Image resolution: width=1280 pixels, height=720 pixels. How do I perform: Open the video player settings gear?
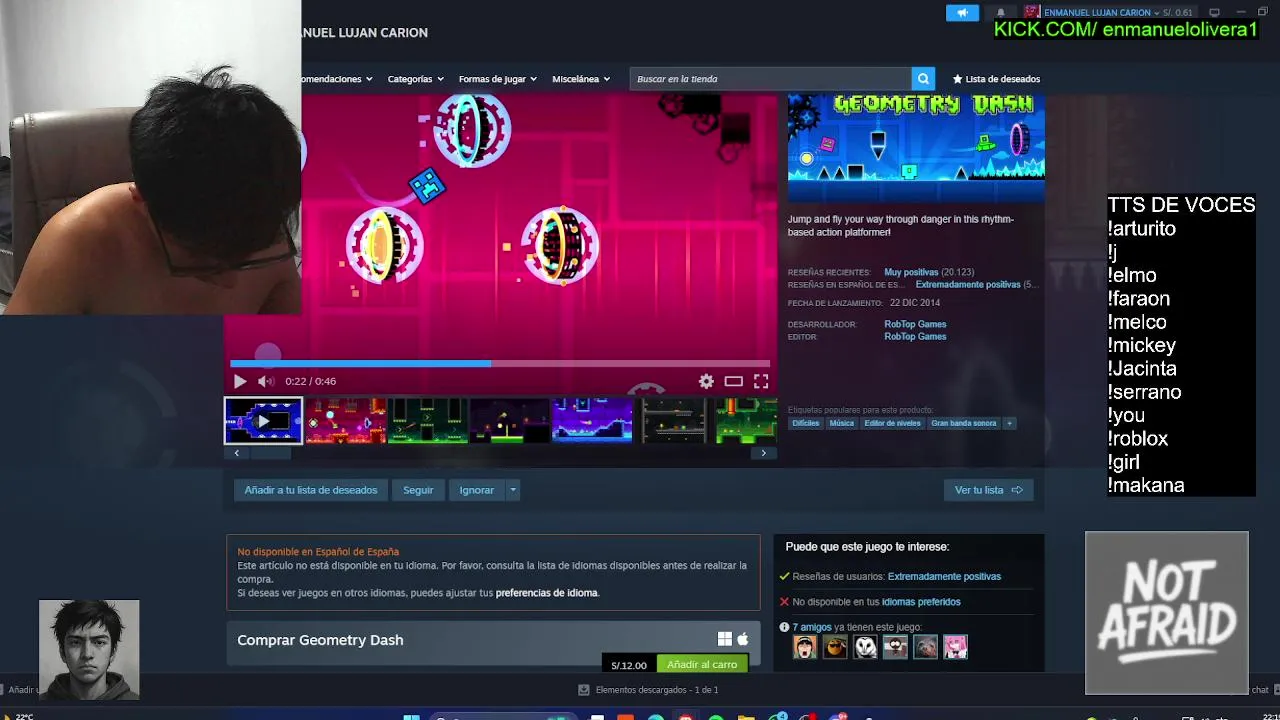tap(706, 381)
